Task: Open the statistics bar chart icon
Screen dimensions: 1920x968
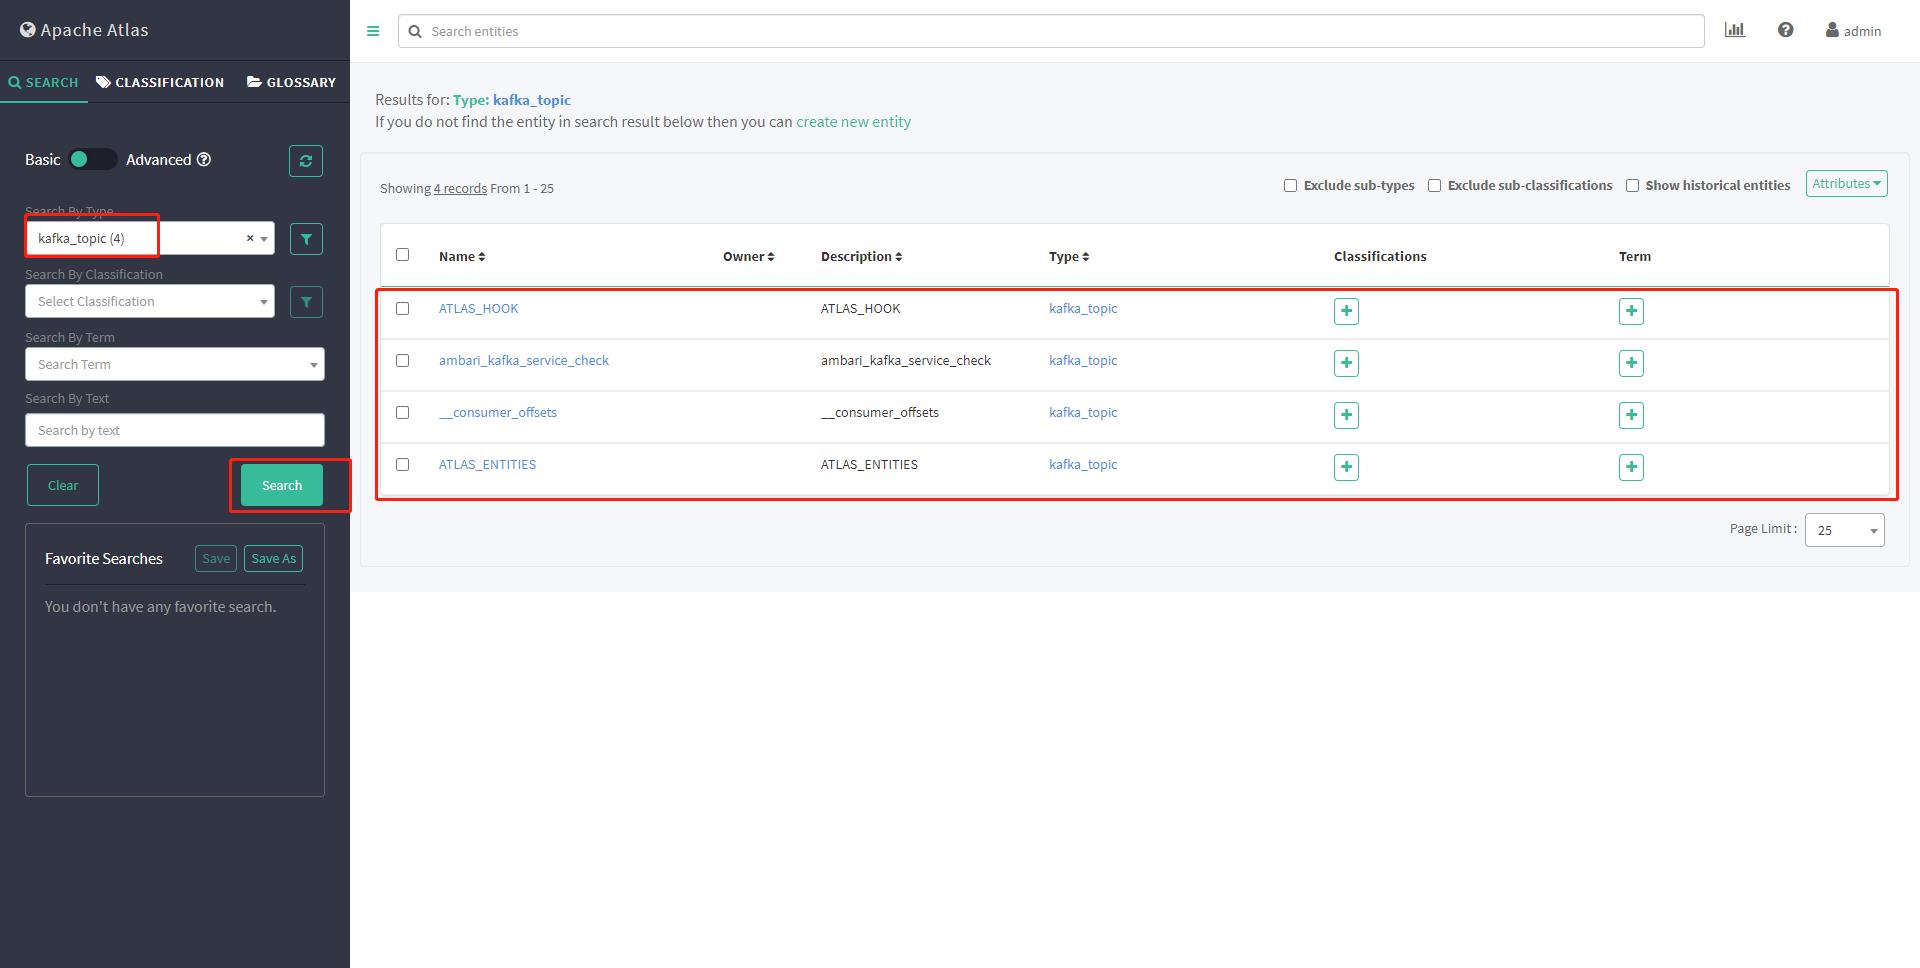Action: pos(1735,30)
